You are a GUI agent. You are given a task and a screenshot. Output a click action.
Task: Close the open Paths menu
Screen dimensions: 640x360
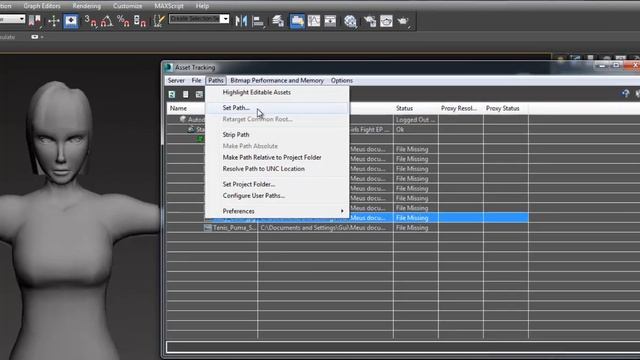(216, 80)
